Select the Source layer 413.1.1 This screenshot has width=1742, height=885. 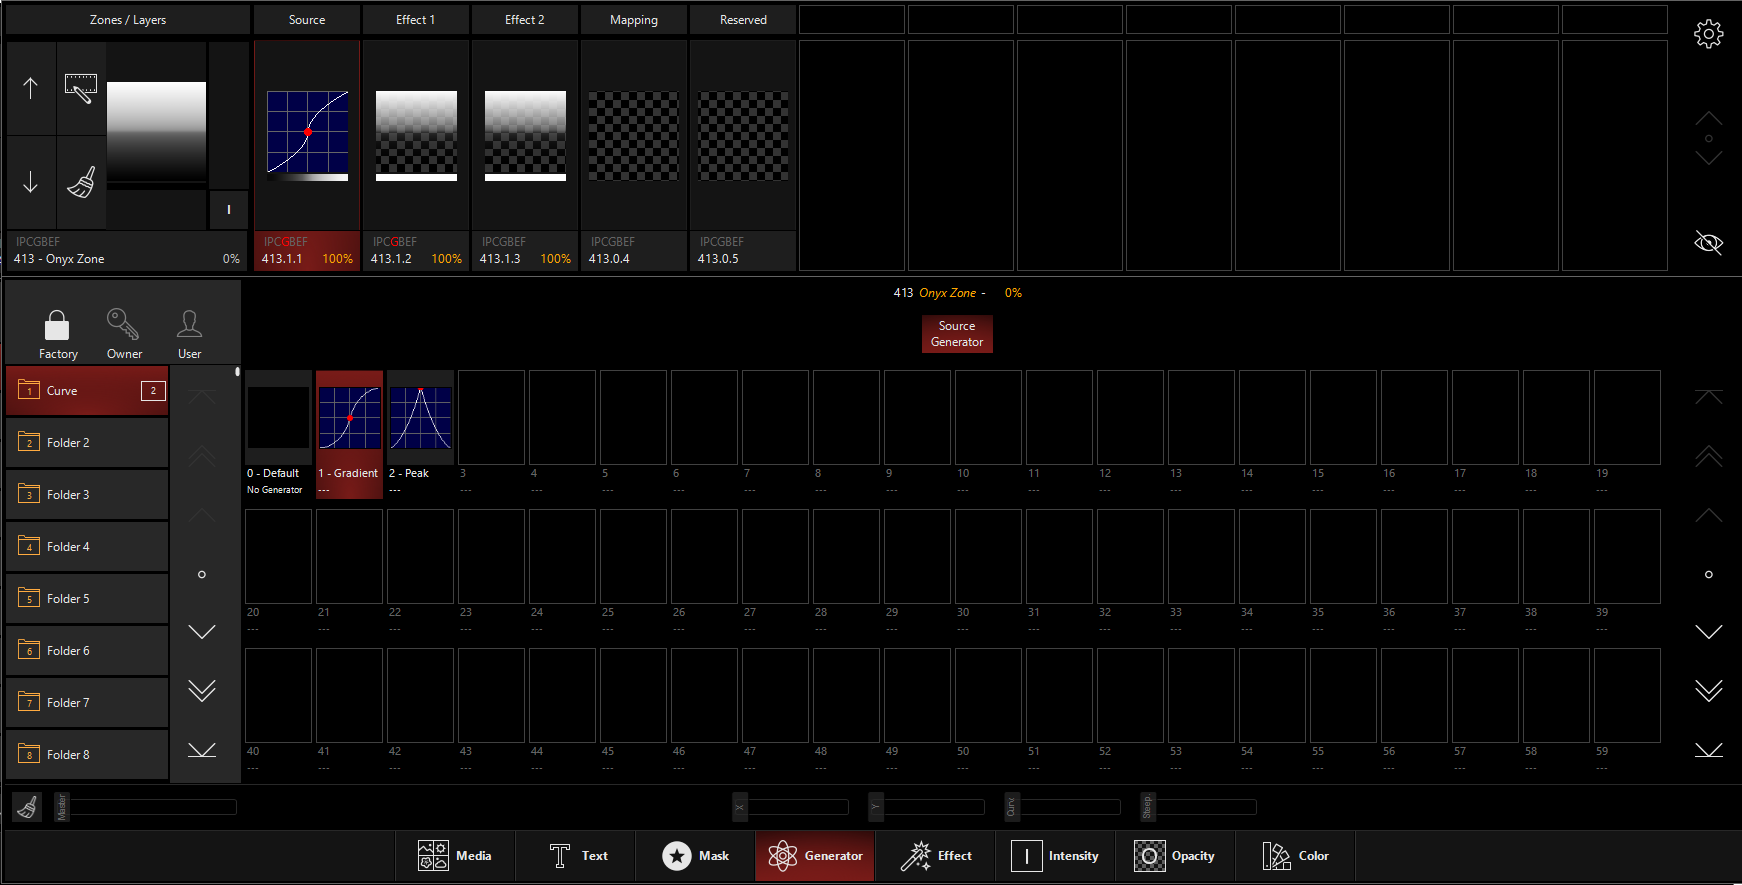307,155
